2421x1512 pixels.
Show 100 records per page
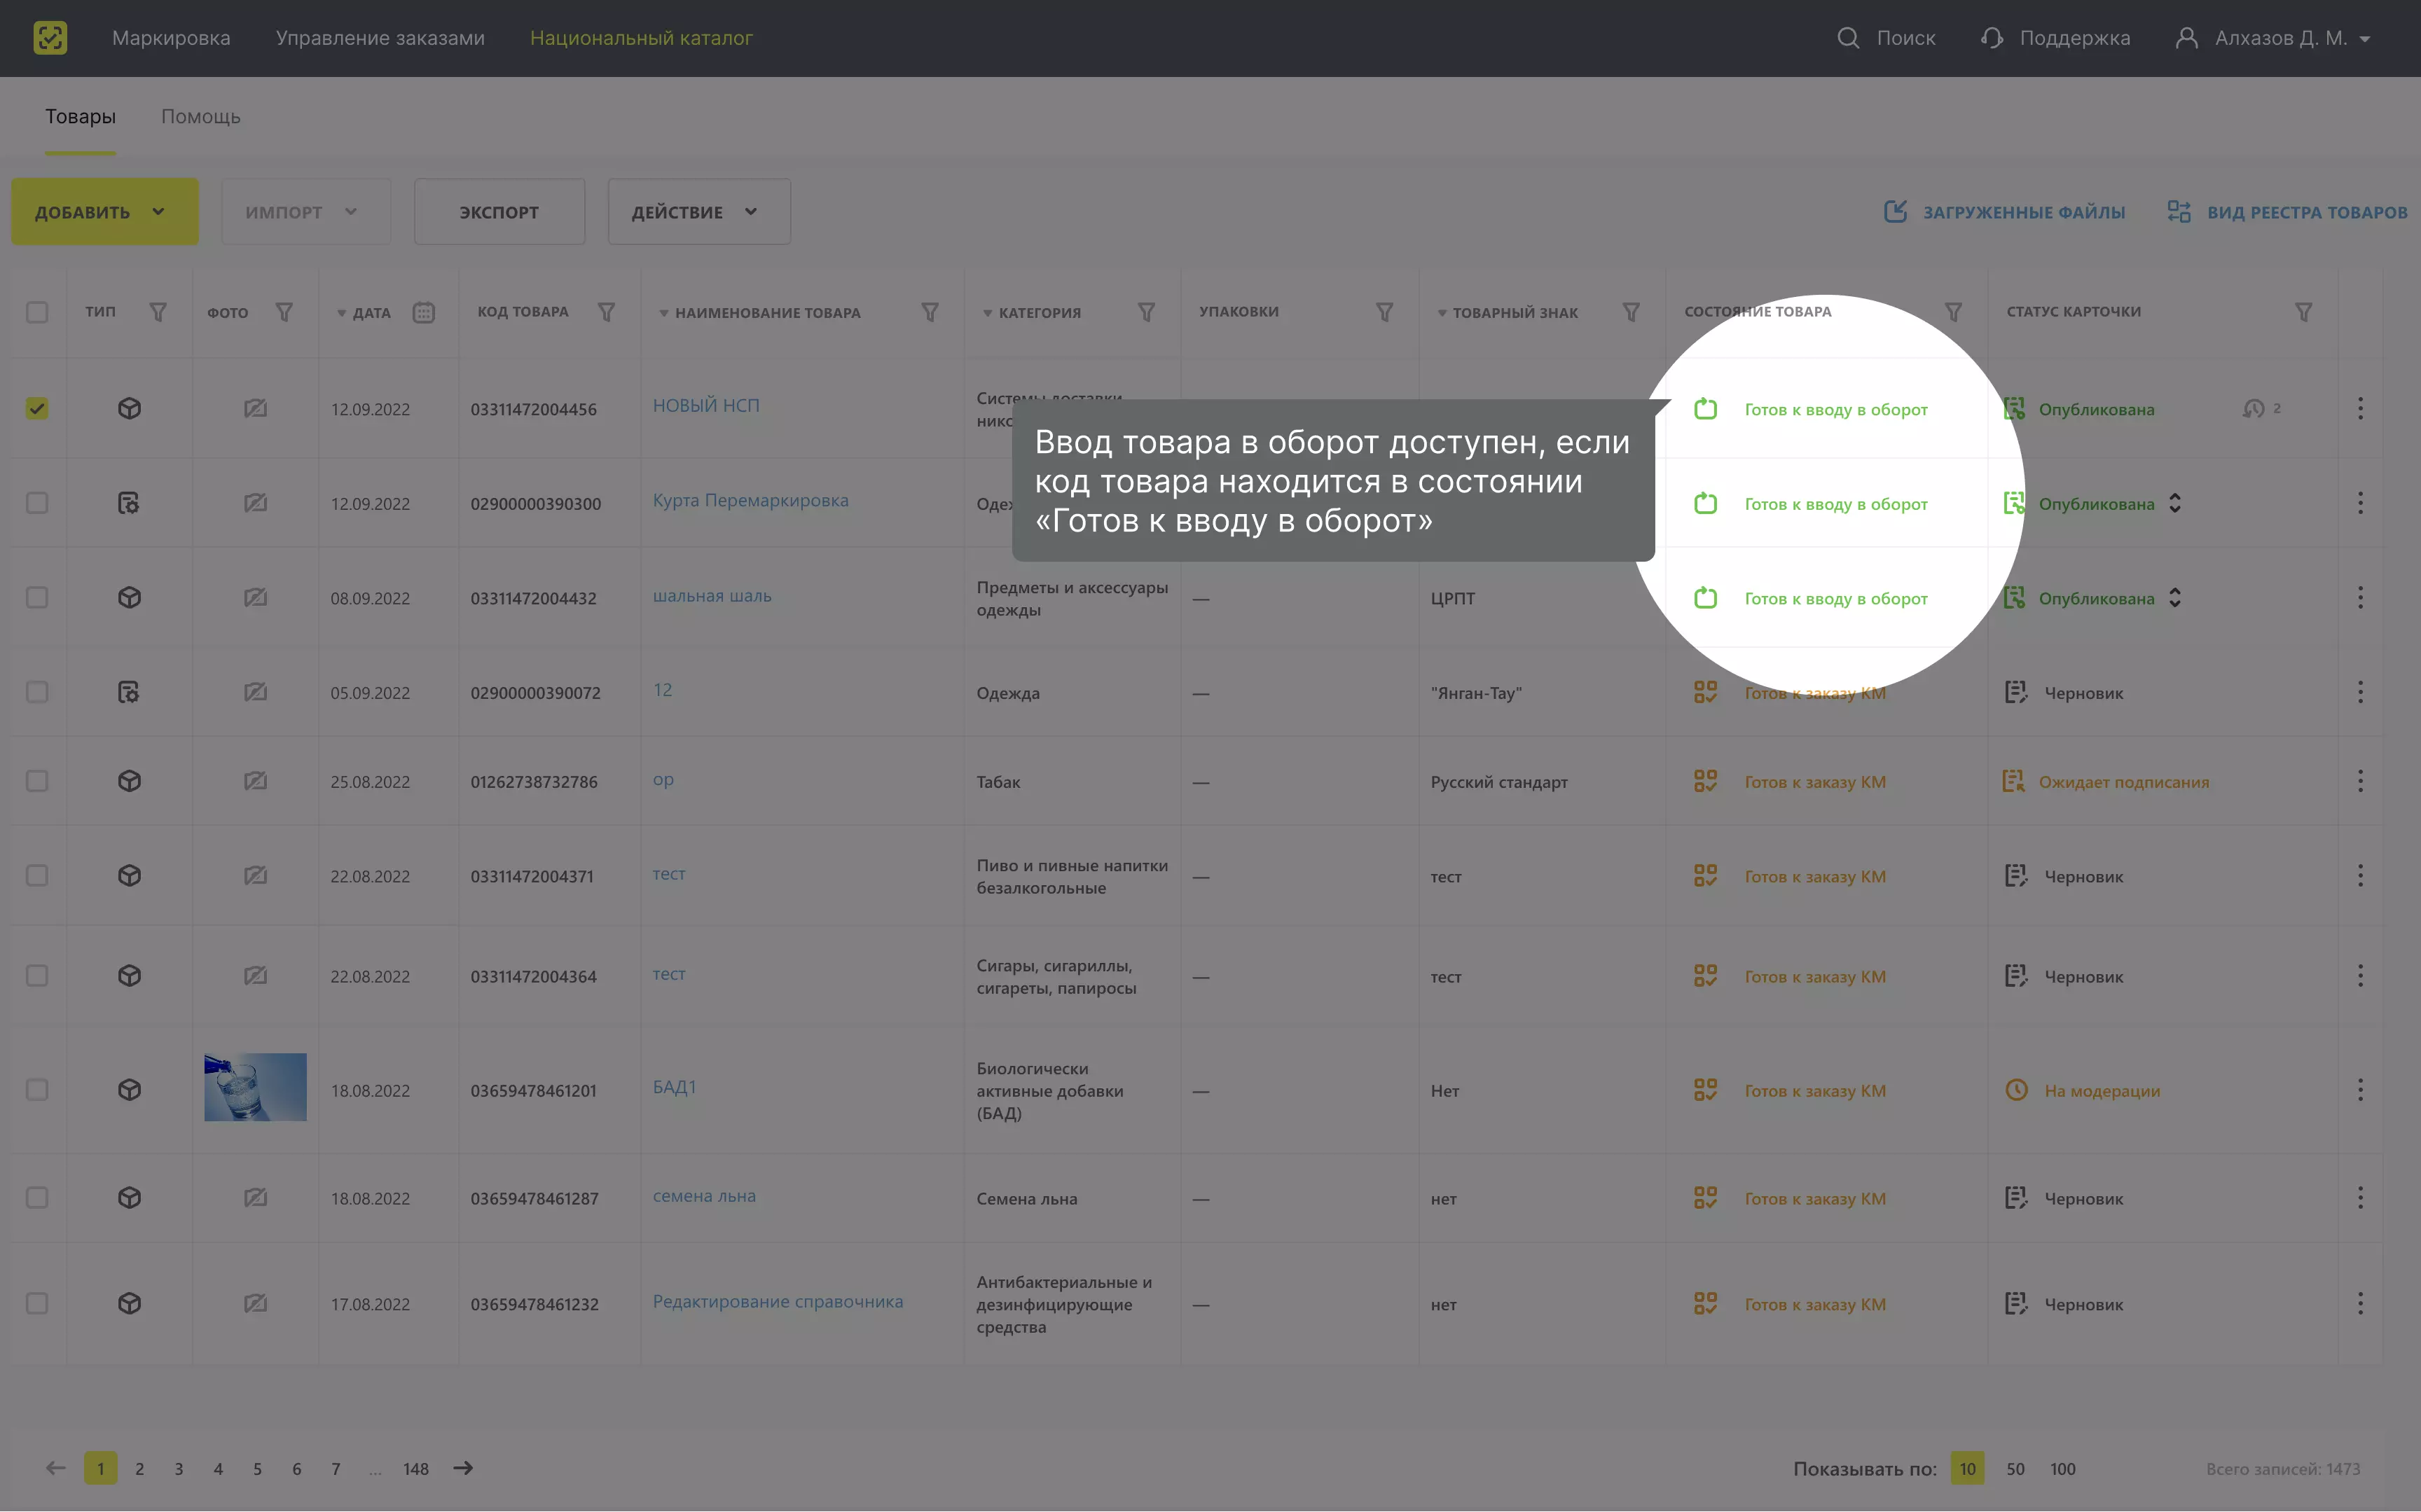[x=2062, y=1469]
